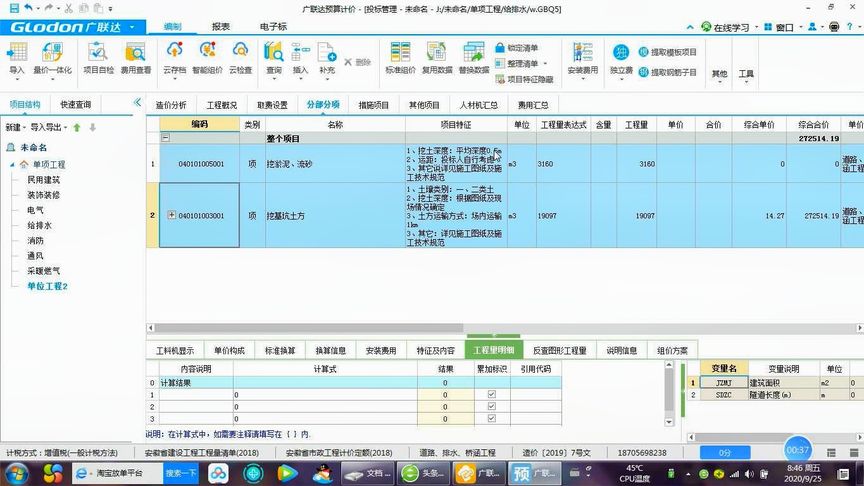Select 给排水 in project tree
This screenshot has height=486, width=864.
coord(39,225)
